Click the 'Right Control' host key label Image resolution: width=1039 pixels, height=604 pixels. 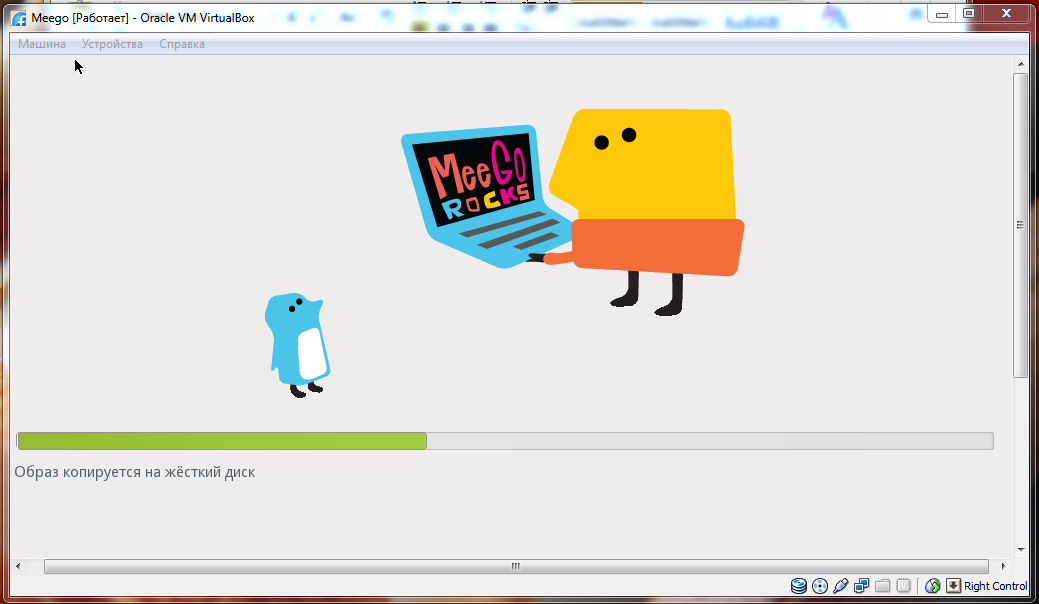[995, 586]
